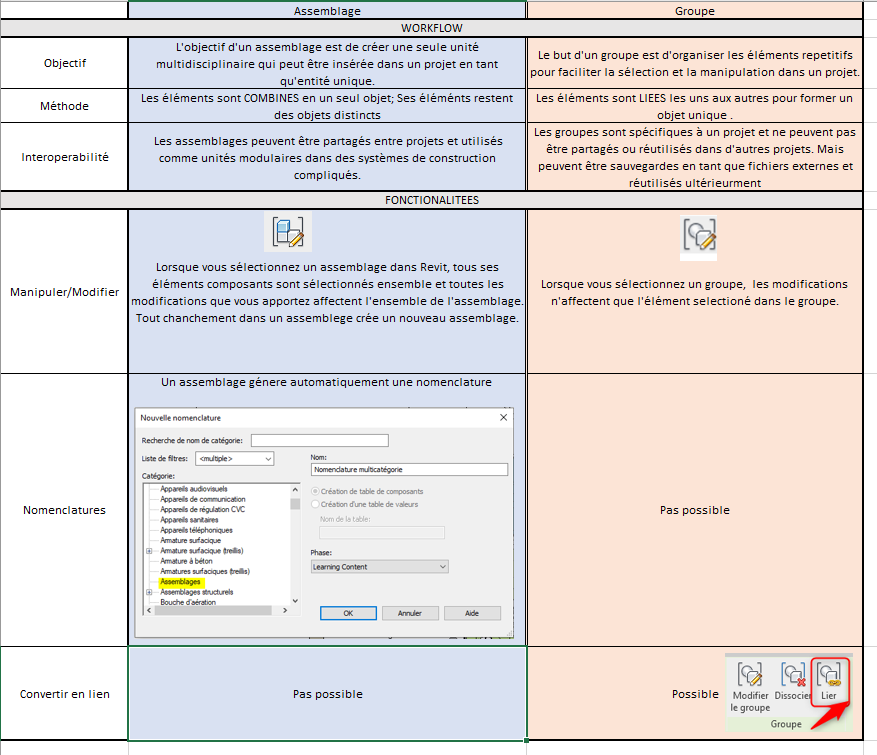This screenshot has width=877, height=755.
Task: Click the Lier icon highlighted in red
Action: [829, 676]
